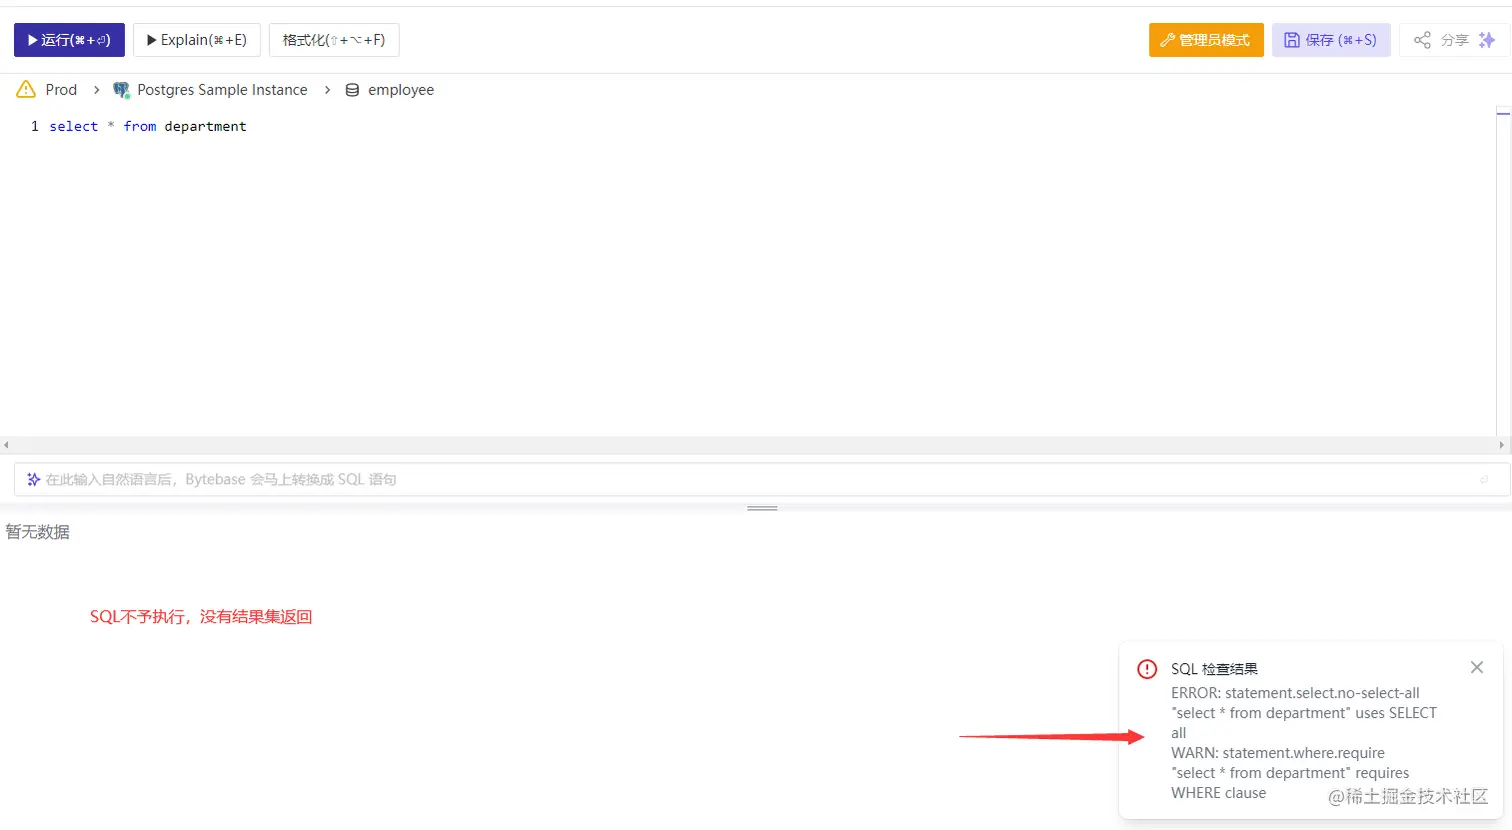The width and height of the screenshot is (1512, 830).
Task: Click the right arrow of horizontal scrollbar
Action: coord(1501,445)
